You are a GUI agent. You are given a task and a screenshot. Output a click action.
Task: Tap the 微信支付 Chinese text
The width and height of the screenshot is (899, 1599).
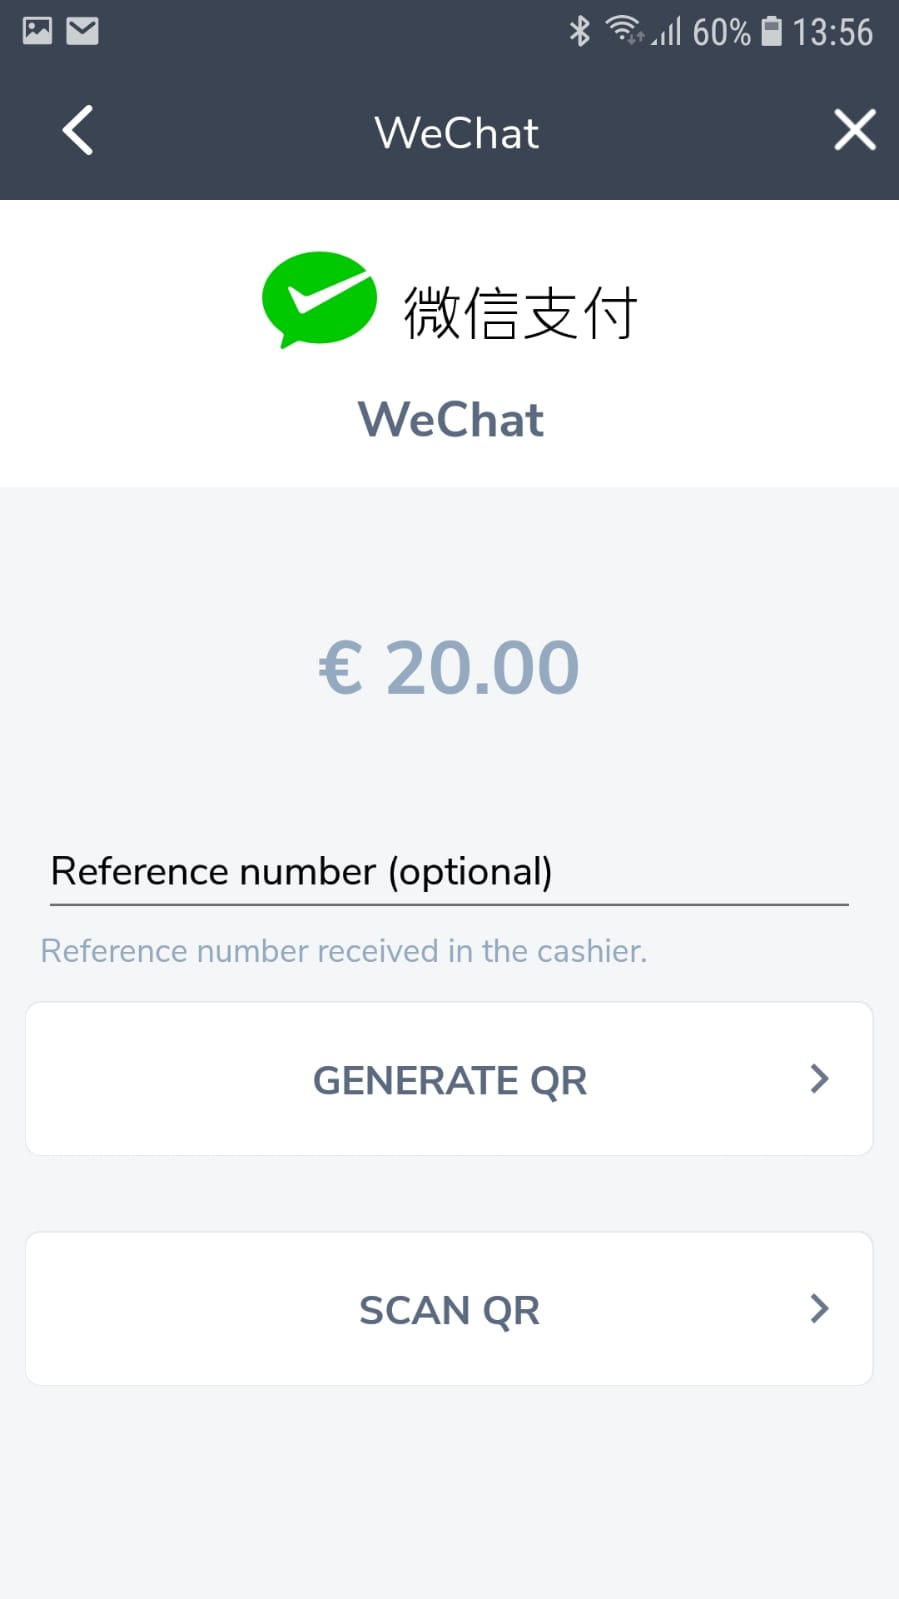[520, 312]
